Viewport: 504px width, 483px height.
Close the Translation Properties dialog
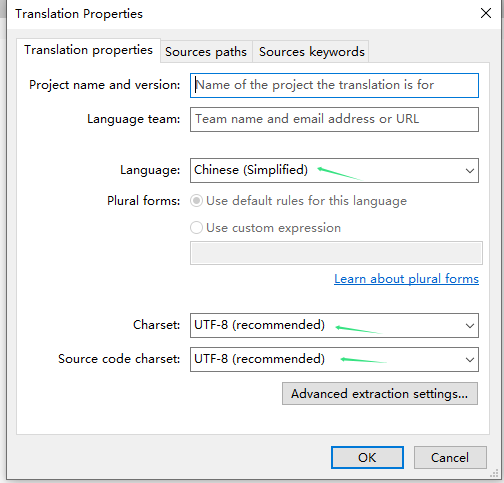(x=486, y=13)
